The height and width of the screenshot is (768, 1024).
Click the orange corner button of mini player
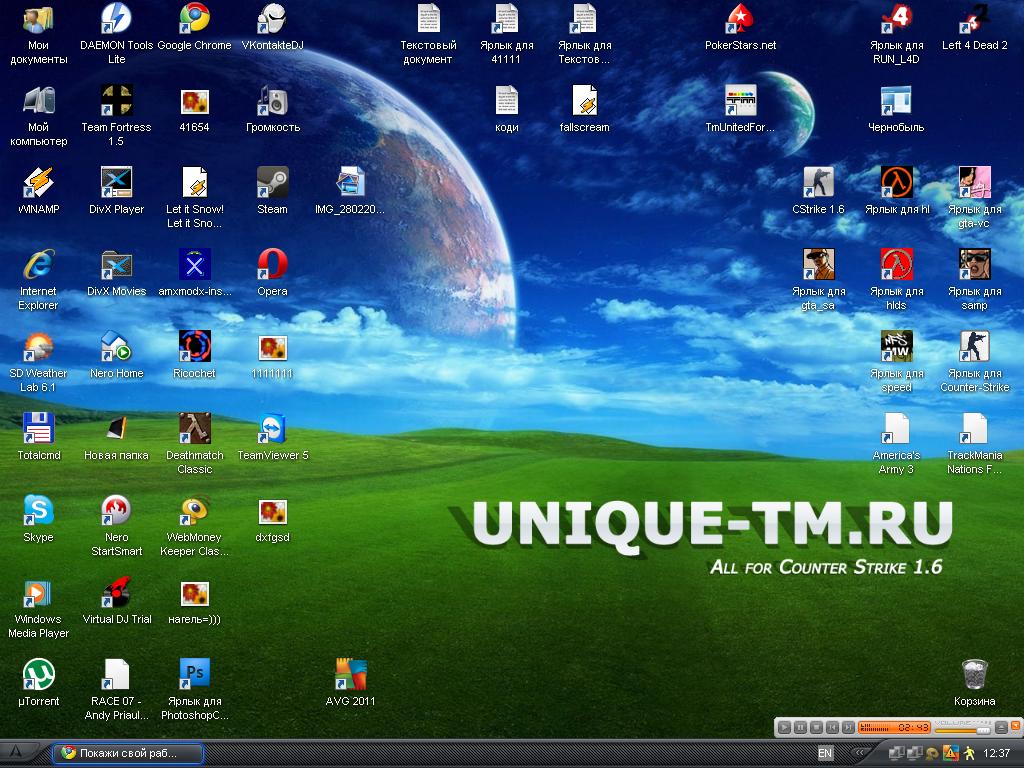point(1016,725)
